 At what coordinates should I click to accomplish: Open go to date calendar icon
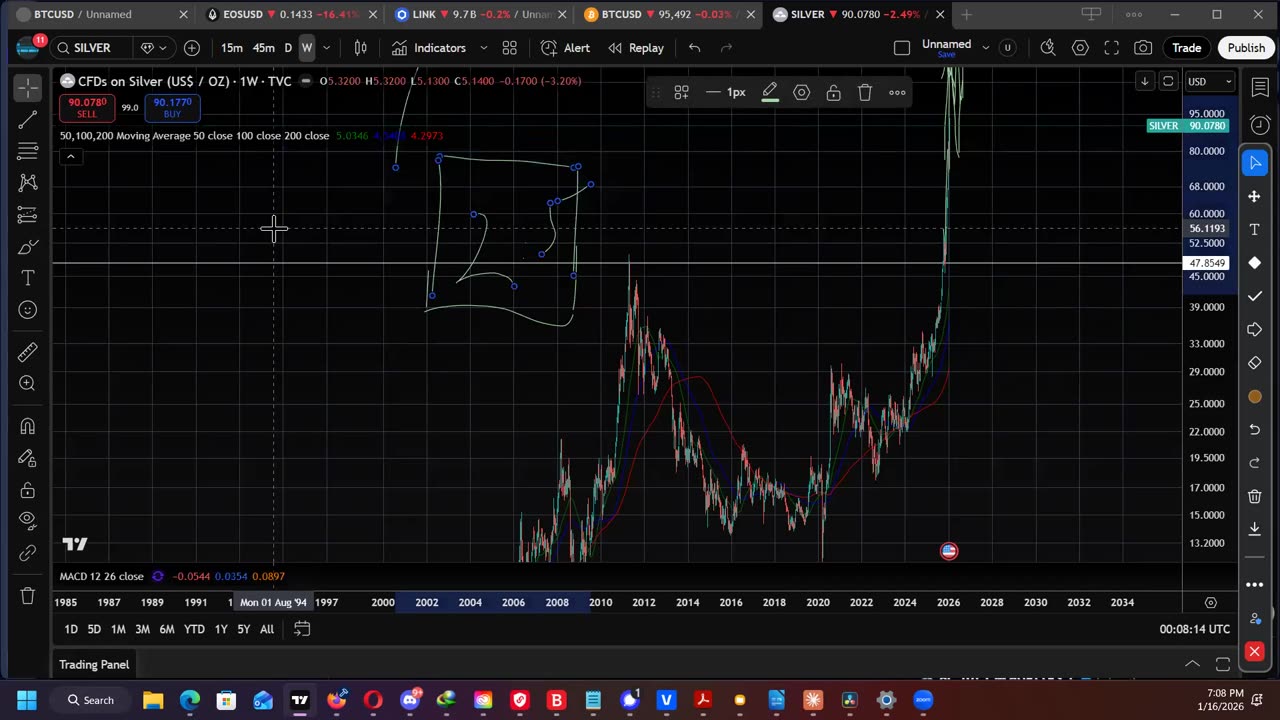click(x=302, y=629)
